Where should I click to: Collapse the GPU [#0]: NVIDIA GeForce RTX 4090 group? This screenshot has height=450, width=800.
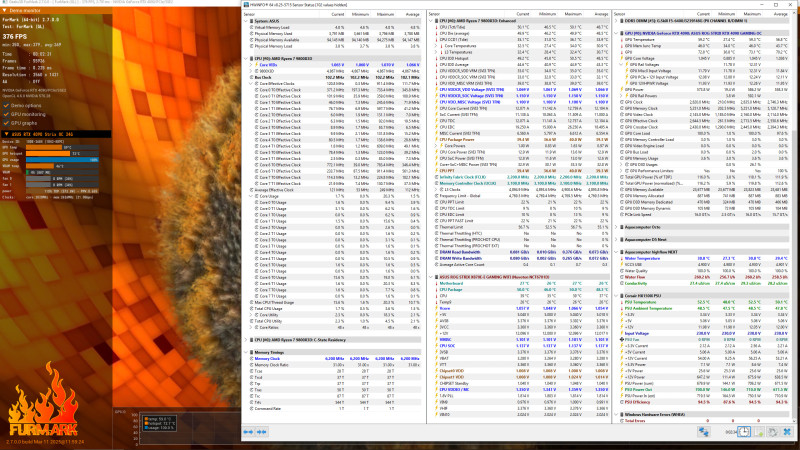[x=616, y=33]
